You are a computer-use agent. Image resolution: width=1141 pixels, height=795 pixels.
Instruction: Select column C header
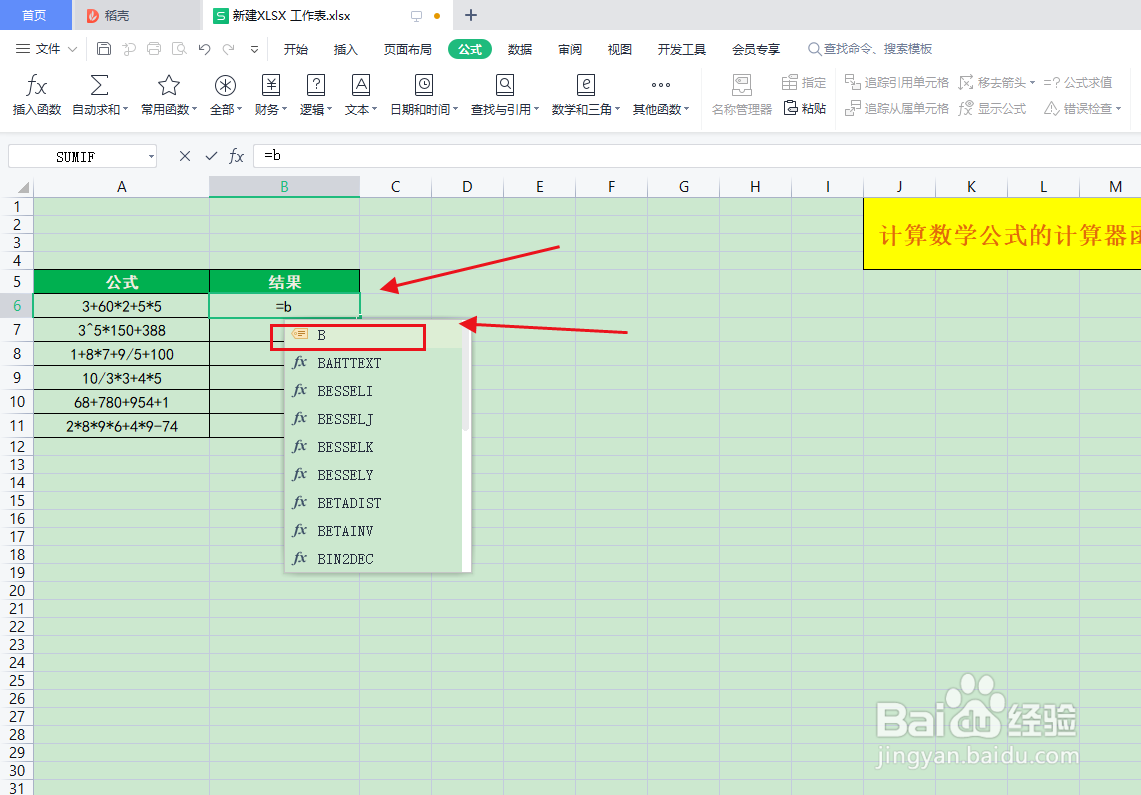point(395,187)
